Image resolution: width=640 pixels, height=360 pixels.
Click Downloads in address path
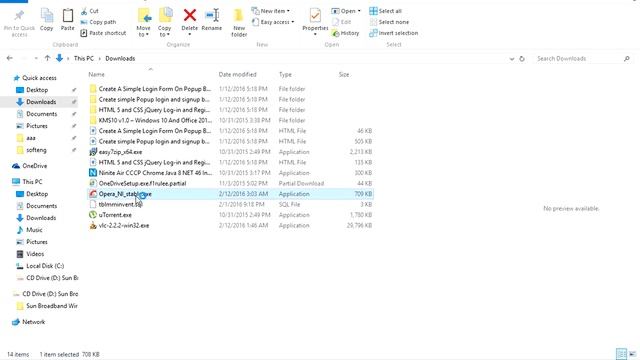(120, 58)
